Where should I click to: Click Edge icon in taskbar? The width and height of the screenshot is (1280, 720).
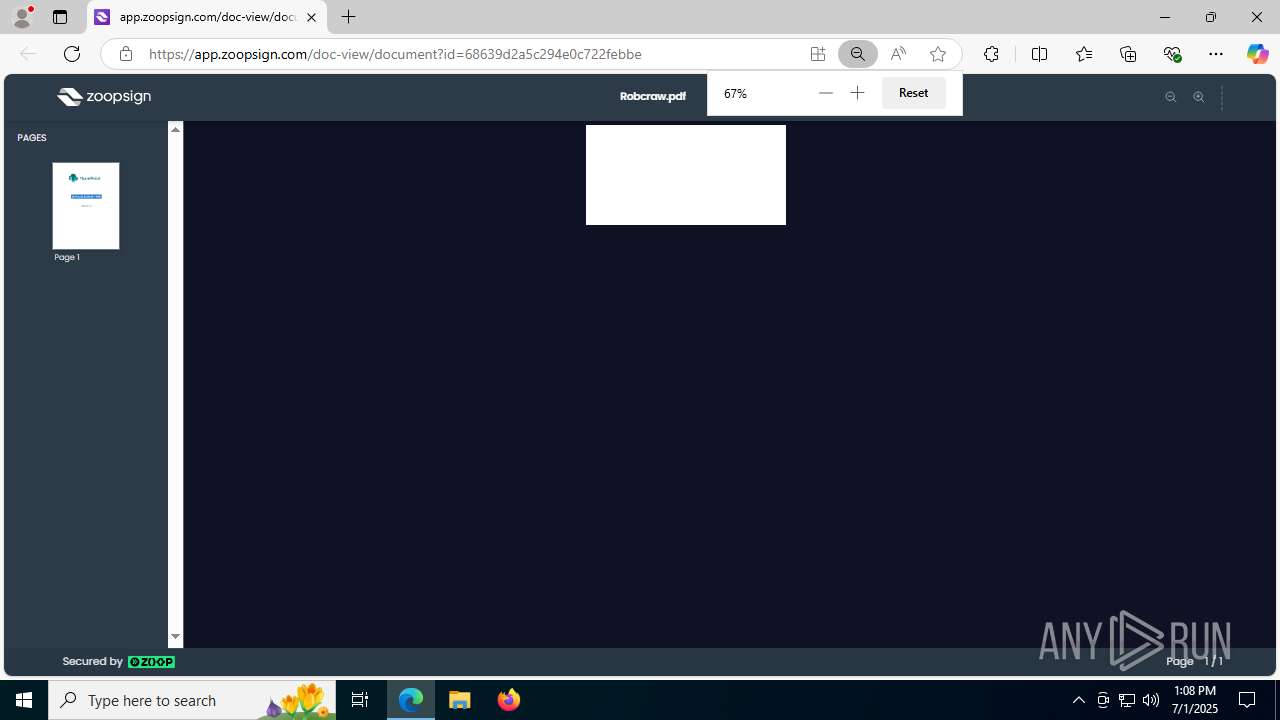pos(411,700)
